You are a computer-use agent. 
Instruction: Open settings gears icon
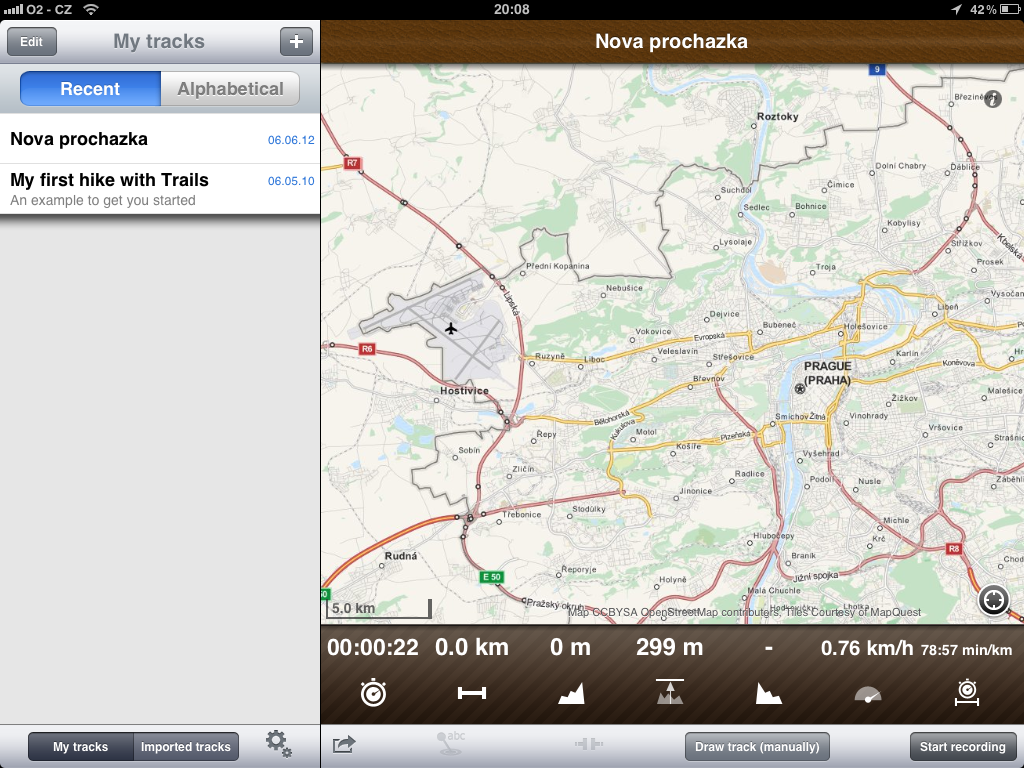279,744
